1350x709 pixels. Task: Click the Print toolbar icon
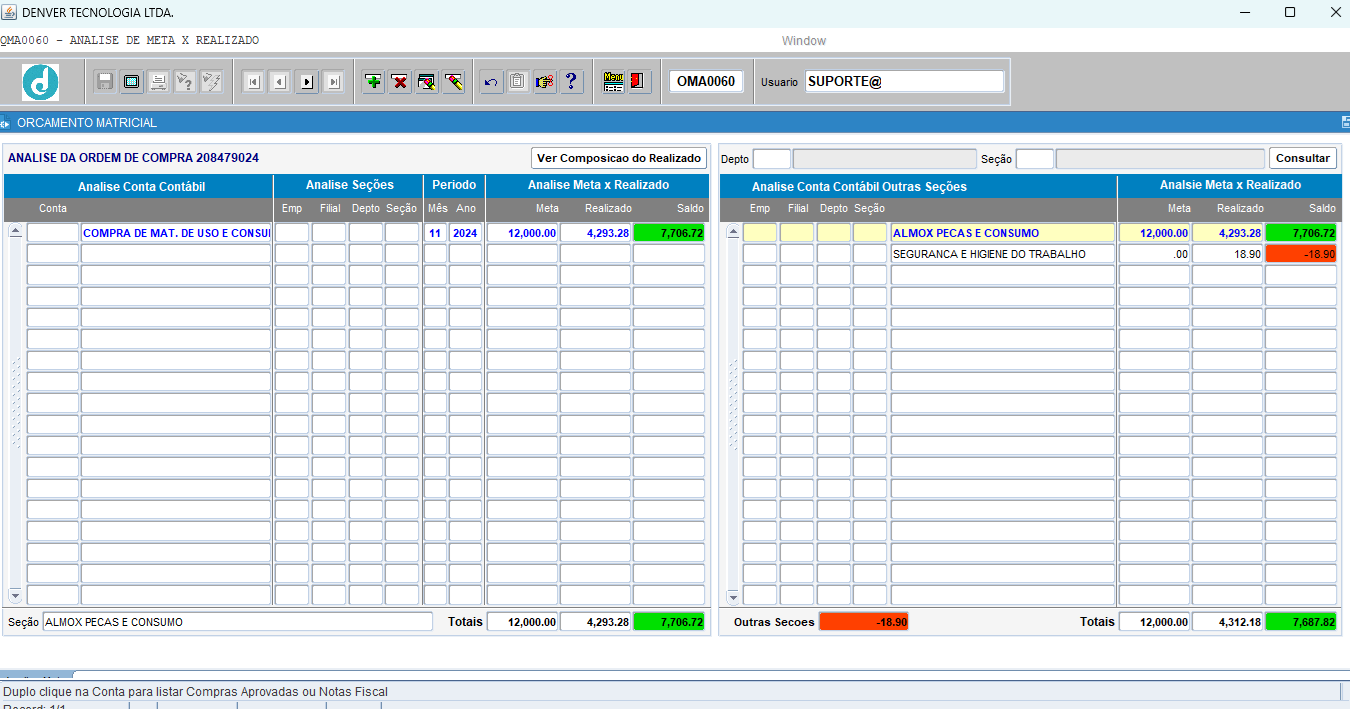pyautogui.click(x=158, y=82)
